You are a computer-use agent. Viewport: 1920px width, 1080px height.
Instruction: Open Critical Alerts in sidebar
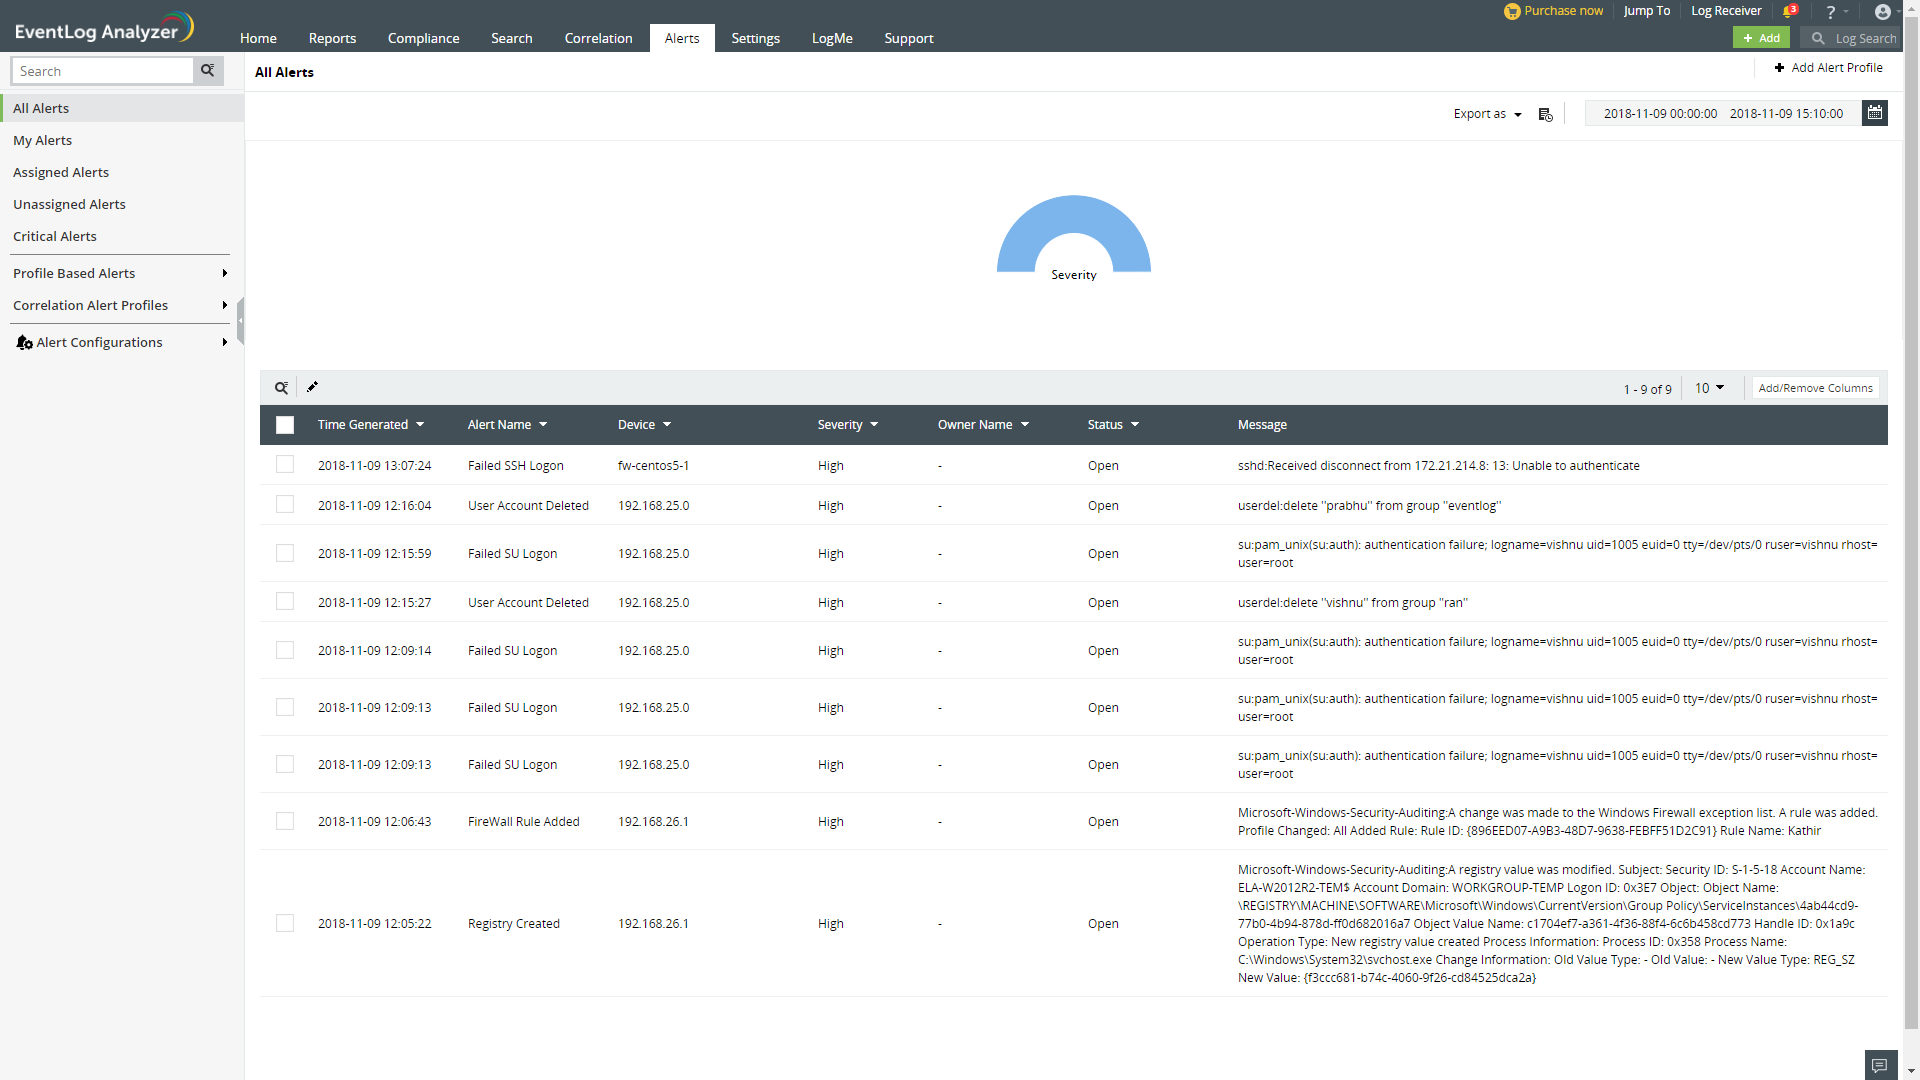pos(55,236)
